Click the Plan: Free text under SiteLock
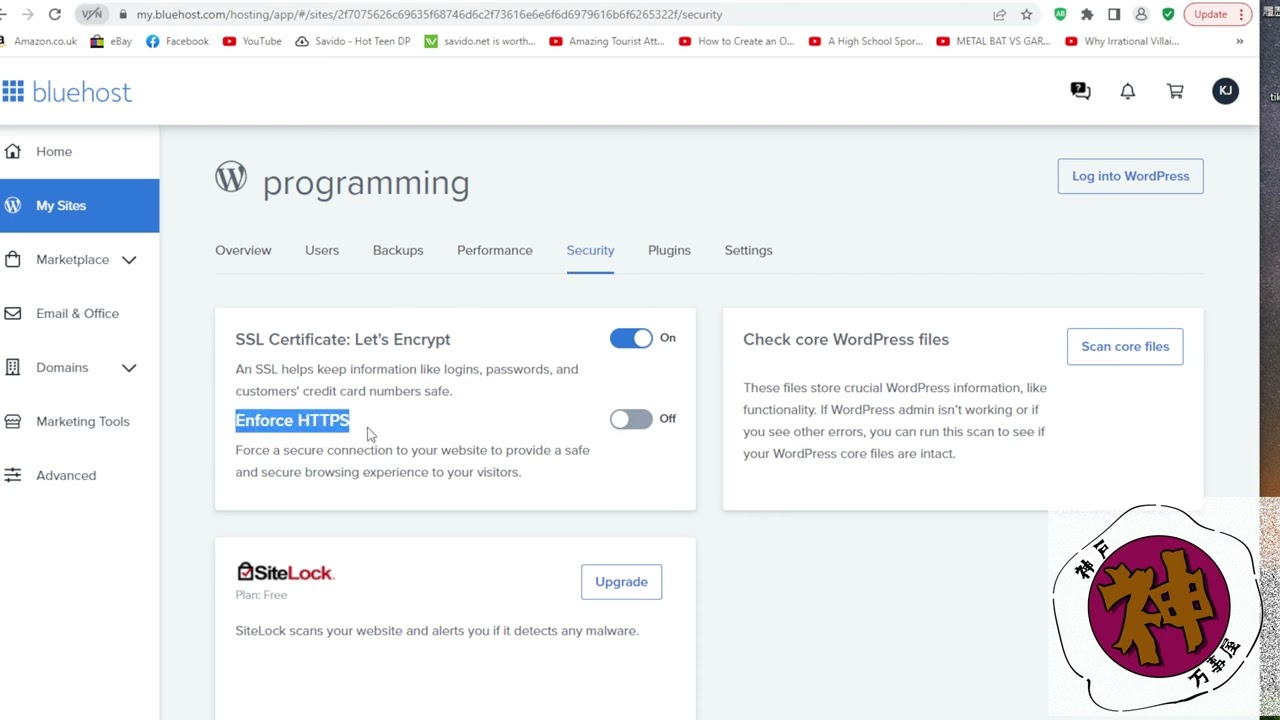Screen dimensions: 1280x720 (261, 595)
